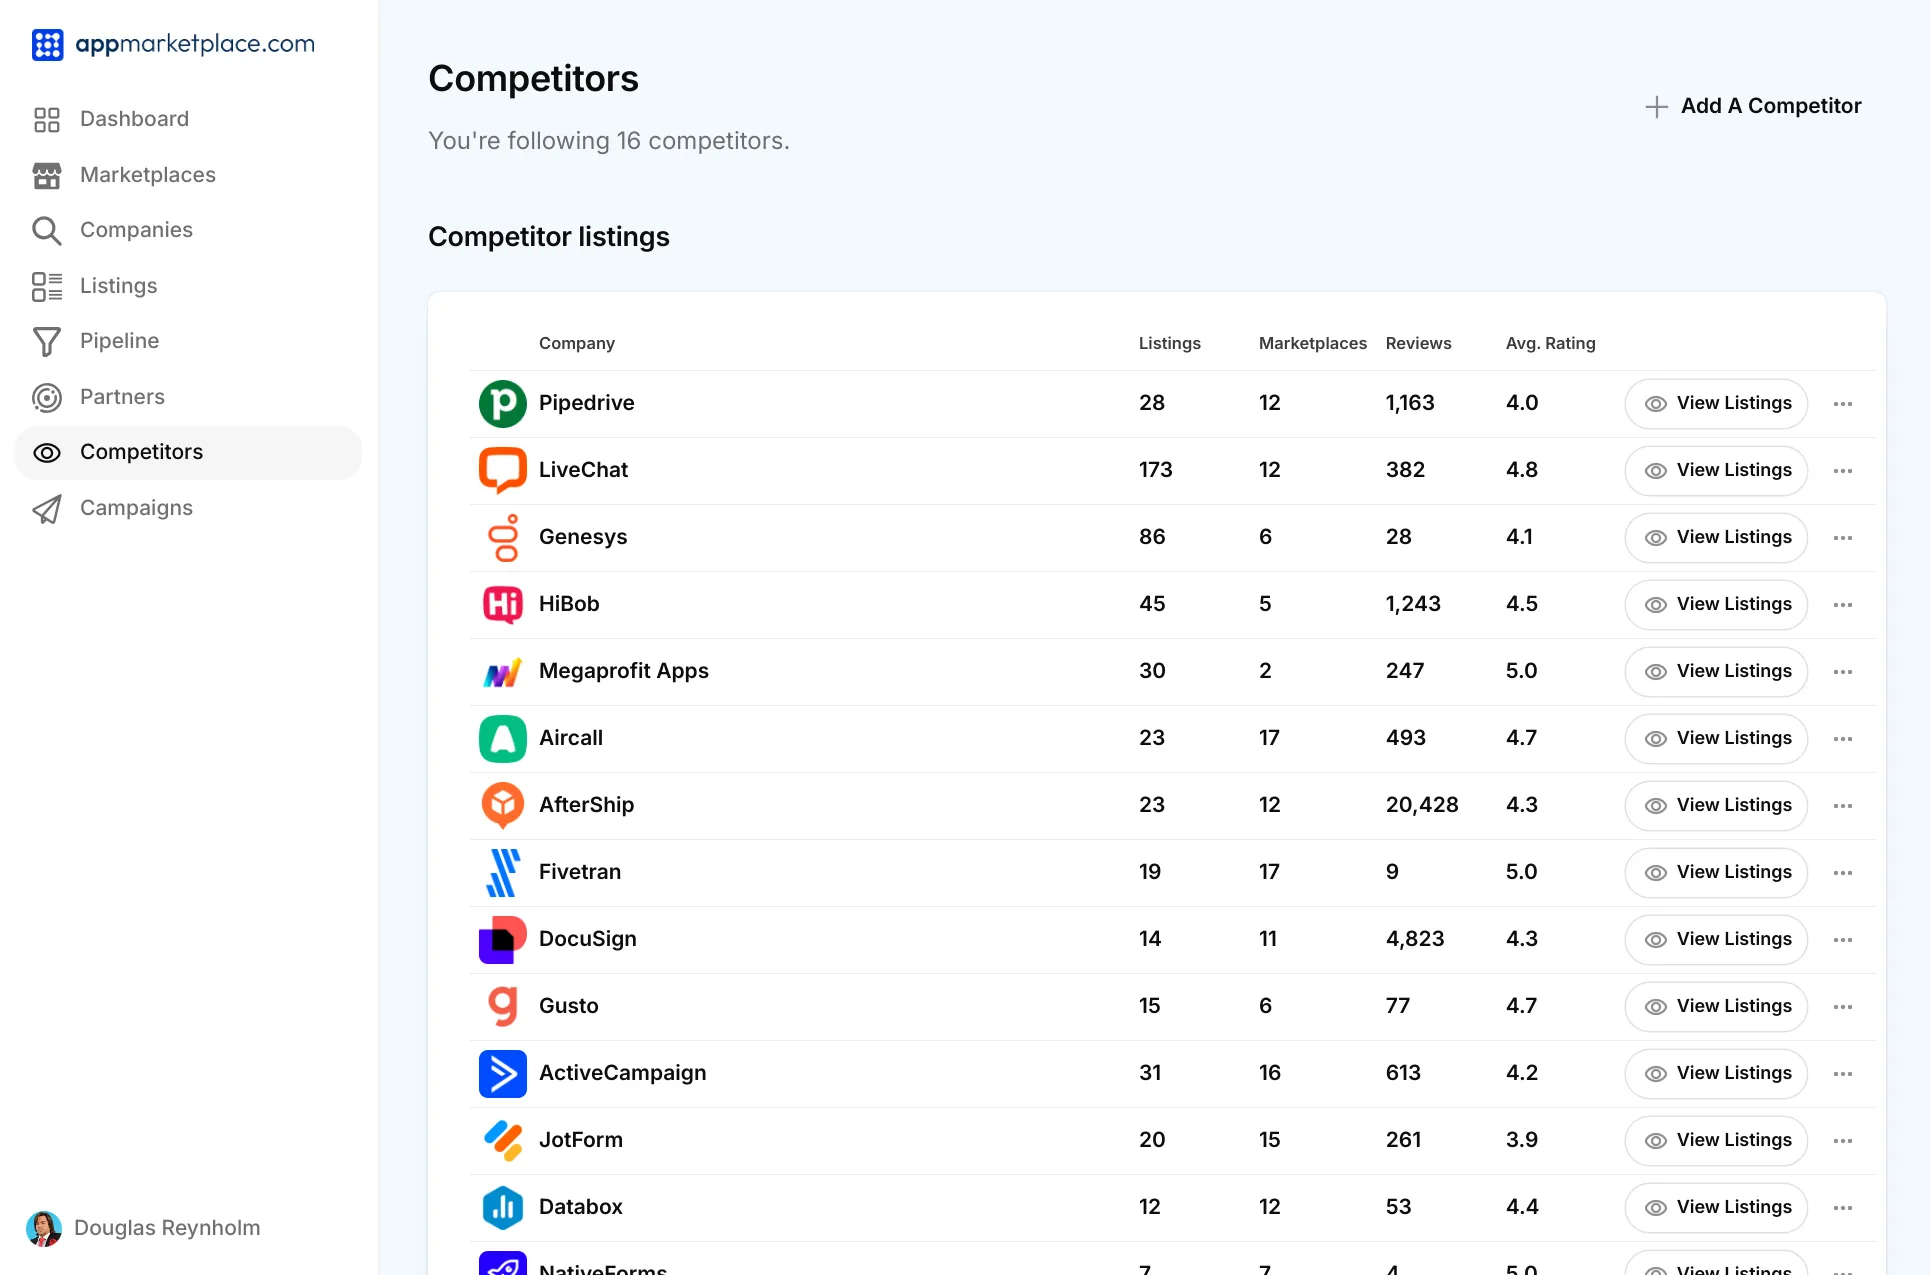Click the Dashboard menu item
This screenshot has width=1930, height=1275.
pos(135,117)
